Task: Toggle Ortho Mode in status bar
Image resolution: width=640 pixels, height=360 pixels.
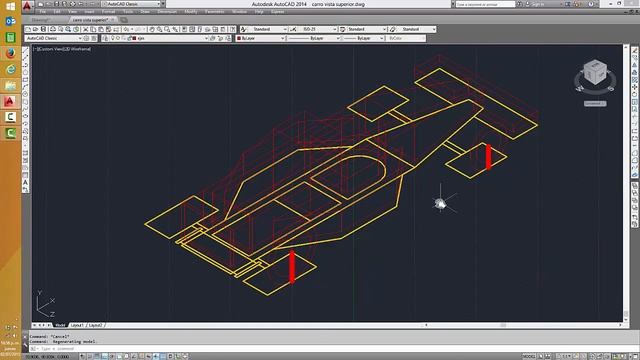Action: coord(104,357)
